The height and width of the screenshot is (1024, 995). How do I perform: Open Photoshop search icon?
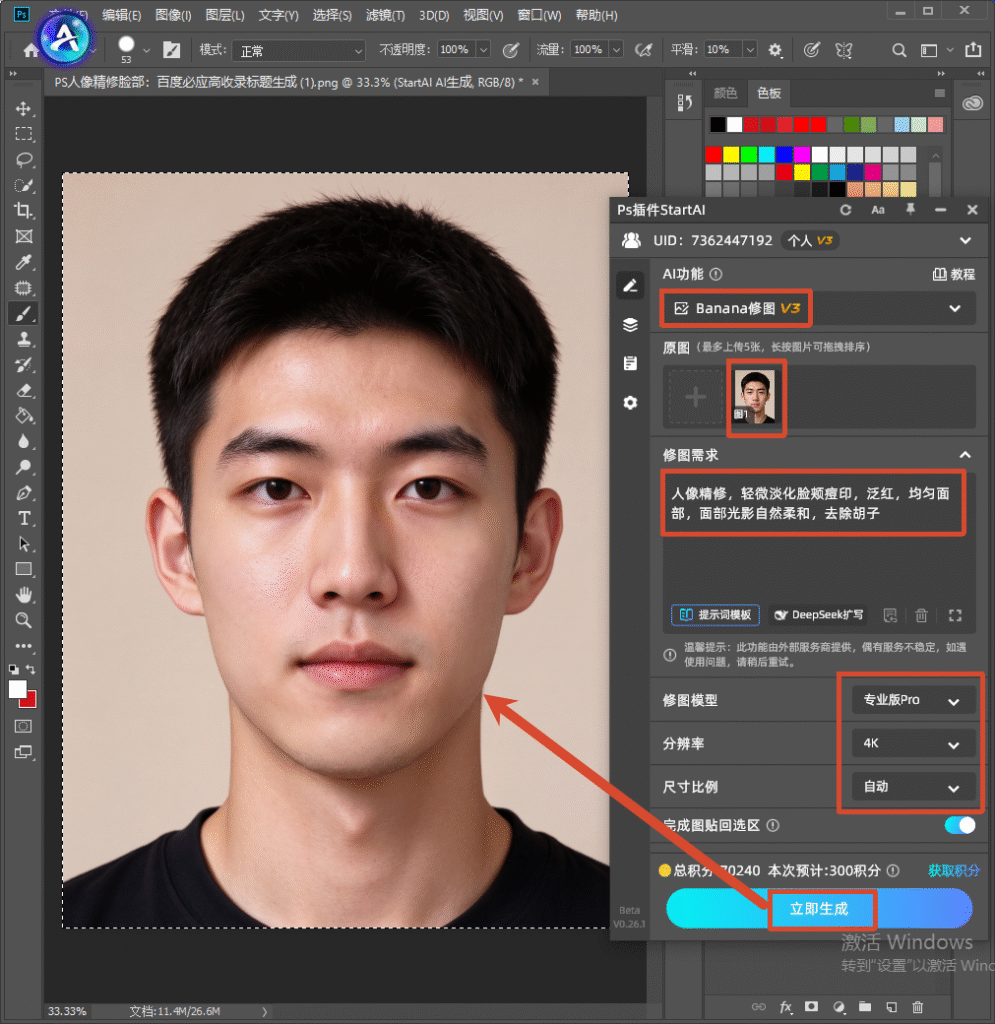coord(899,50)
